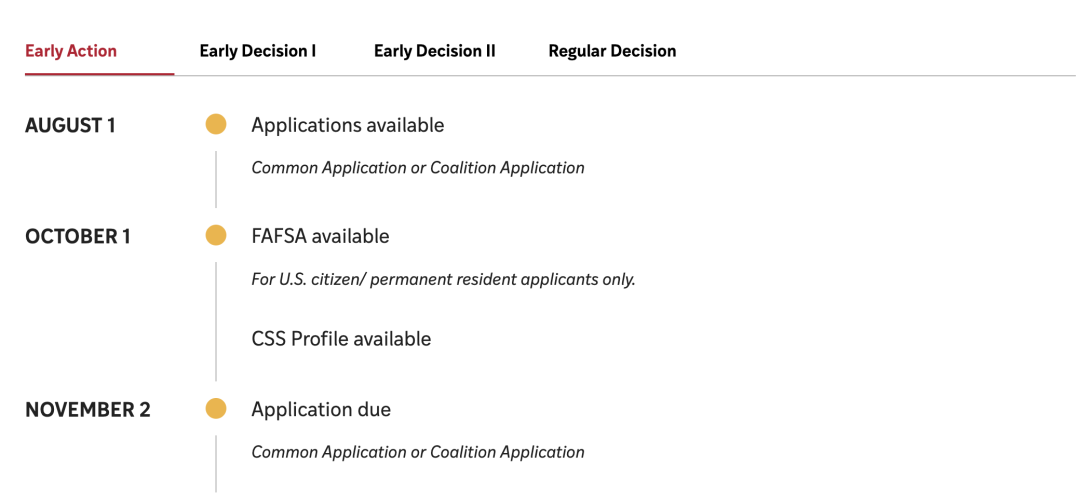This screenshot has height=494, width=1080.
Task: Click the timeline line below the October 1 dot
Action: (x=216, y=320)
